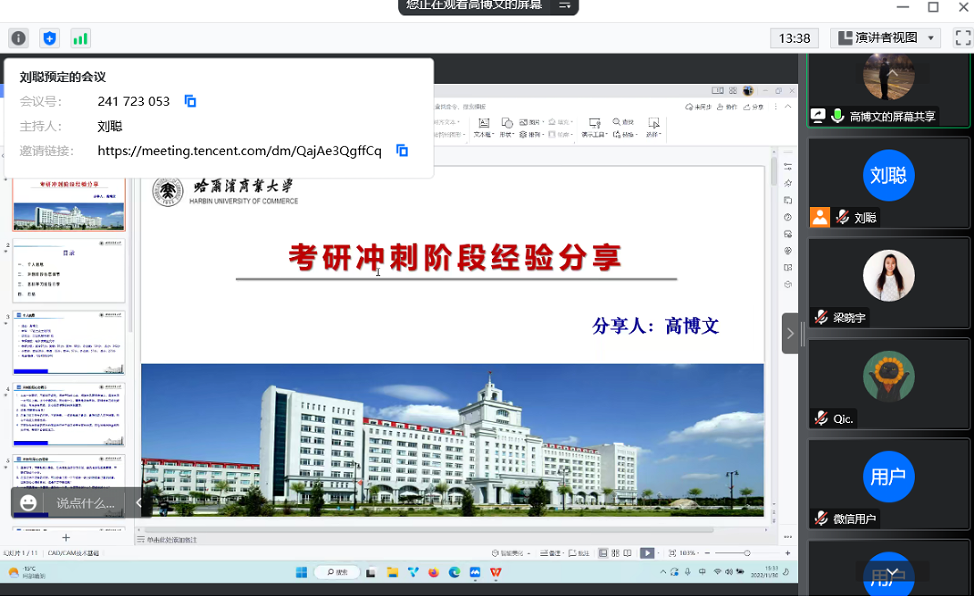This screenshot has height=597, width=974.
Task: Open the 演讲者视图 view dropdown
Action: pos(885,38)
